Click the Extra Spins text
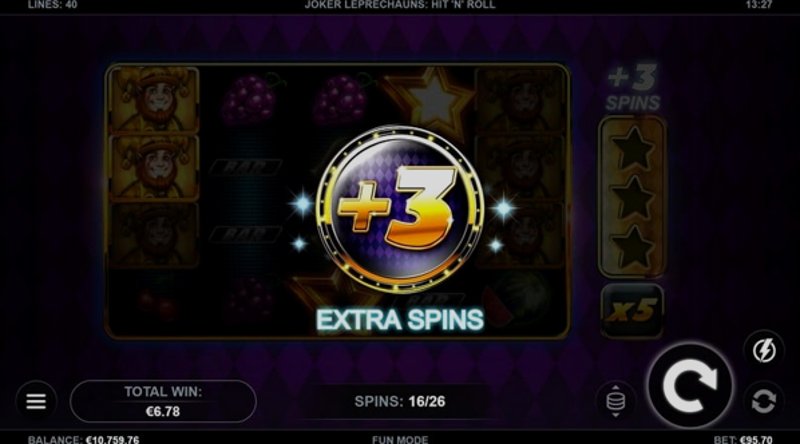Image resolution: width=800 pixels, height=444 pixels. 400,320
